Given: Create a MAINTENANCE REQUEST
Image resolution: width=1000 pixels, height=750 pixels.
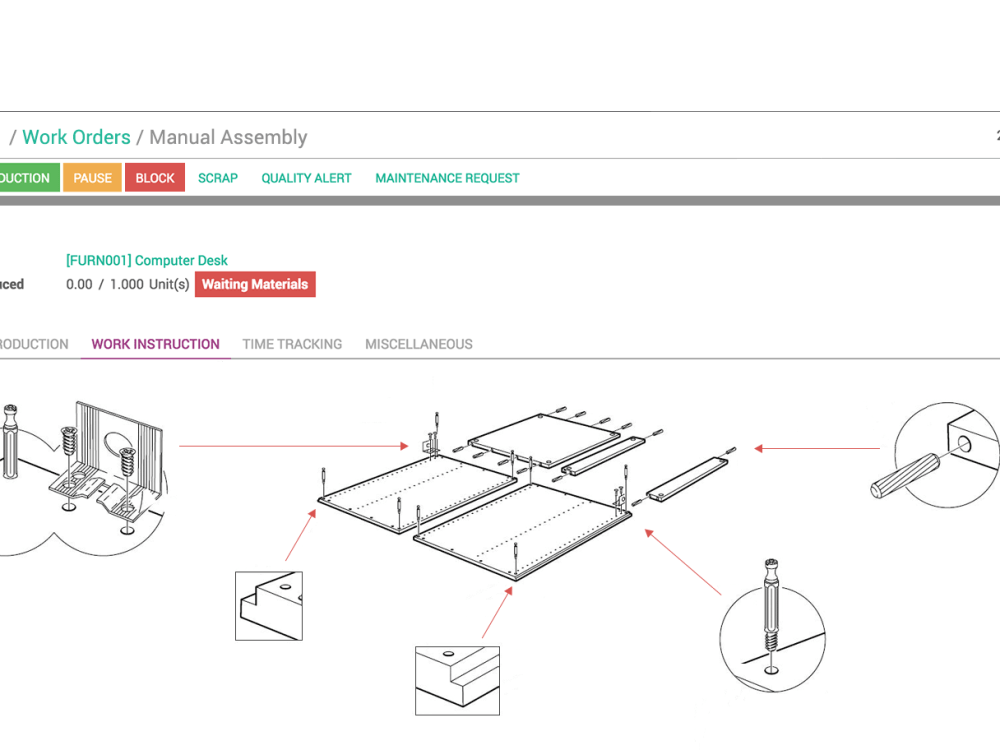Looking at the screenshot, I should tap(447, 178).
